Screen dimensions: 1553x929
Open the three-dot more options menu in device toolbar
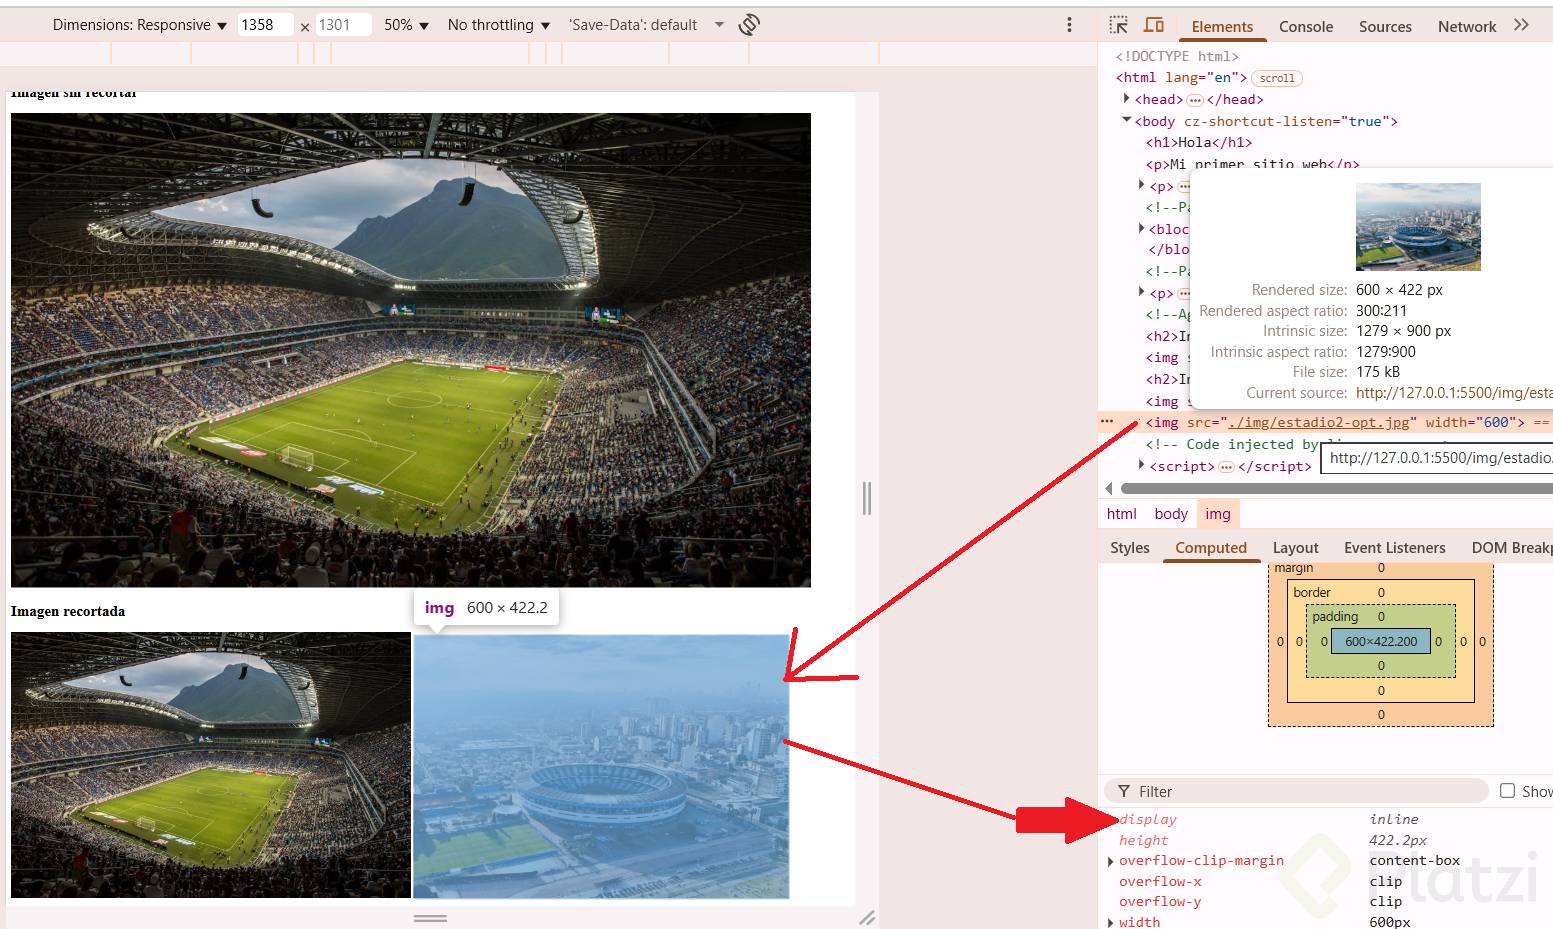(1069, 25)
